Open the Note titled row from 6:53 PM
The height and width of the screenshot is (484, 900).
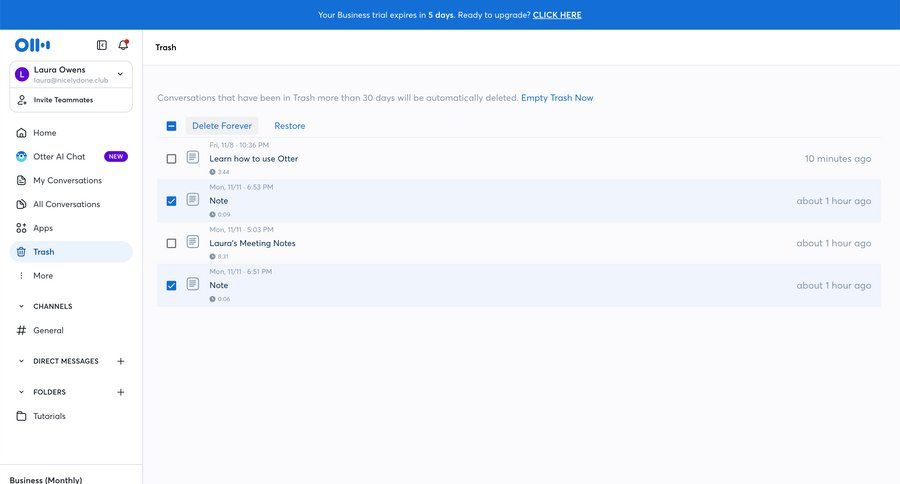pyautogui.click(x=519, y=201)
